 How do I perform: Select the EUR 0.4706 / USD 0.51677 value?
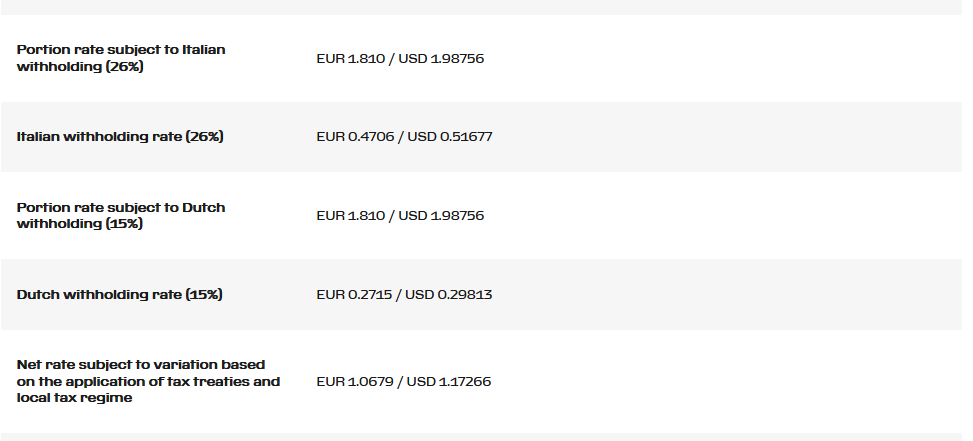(x=404, y=136)
